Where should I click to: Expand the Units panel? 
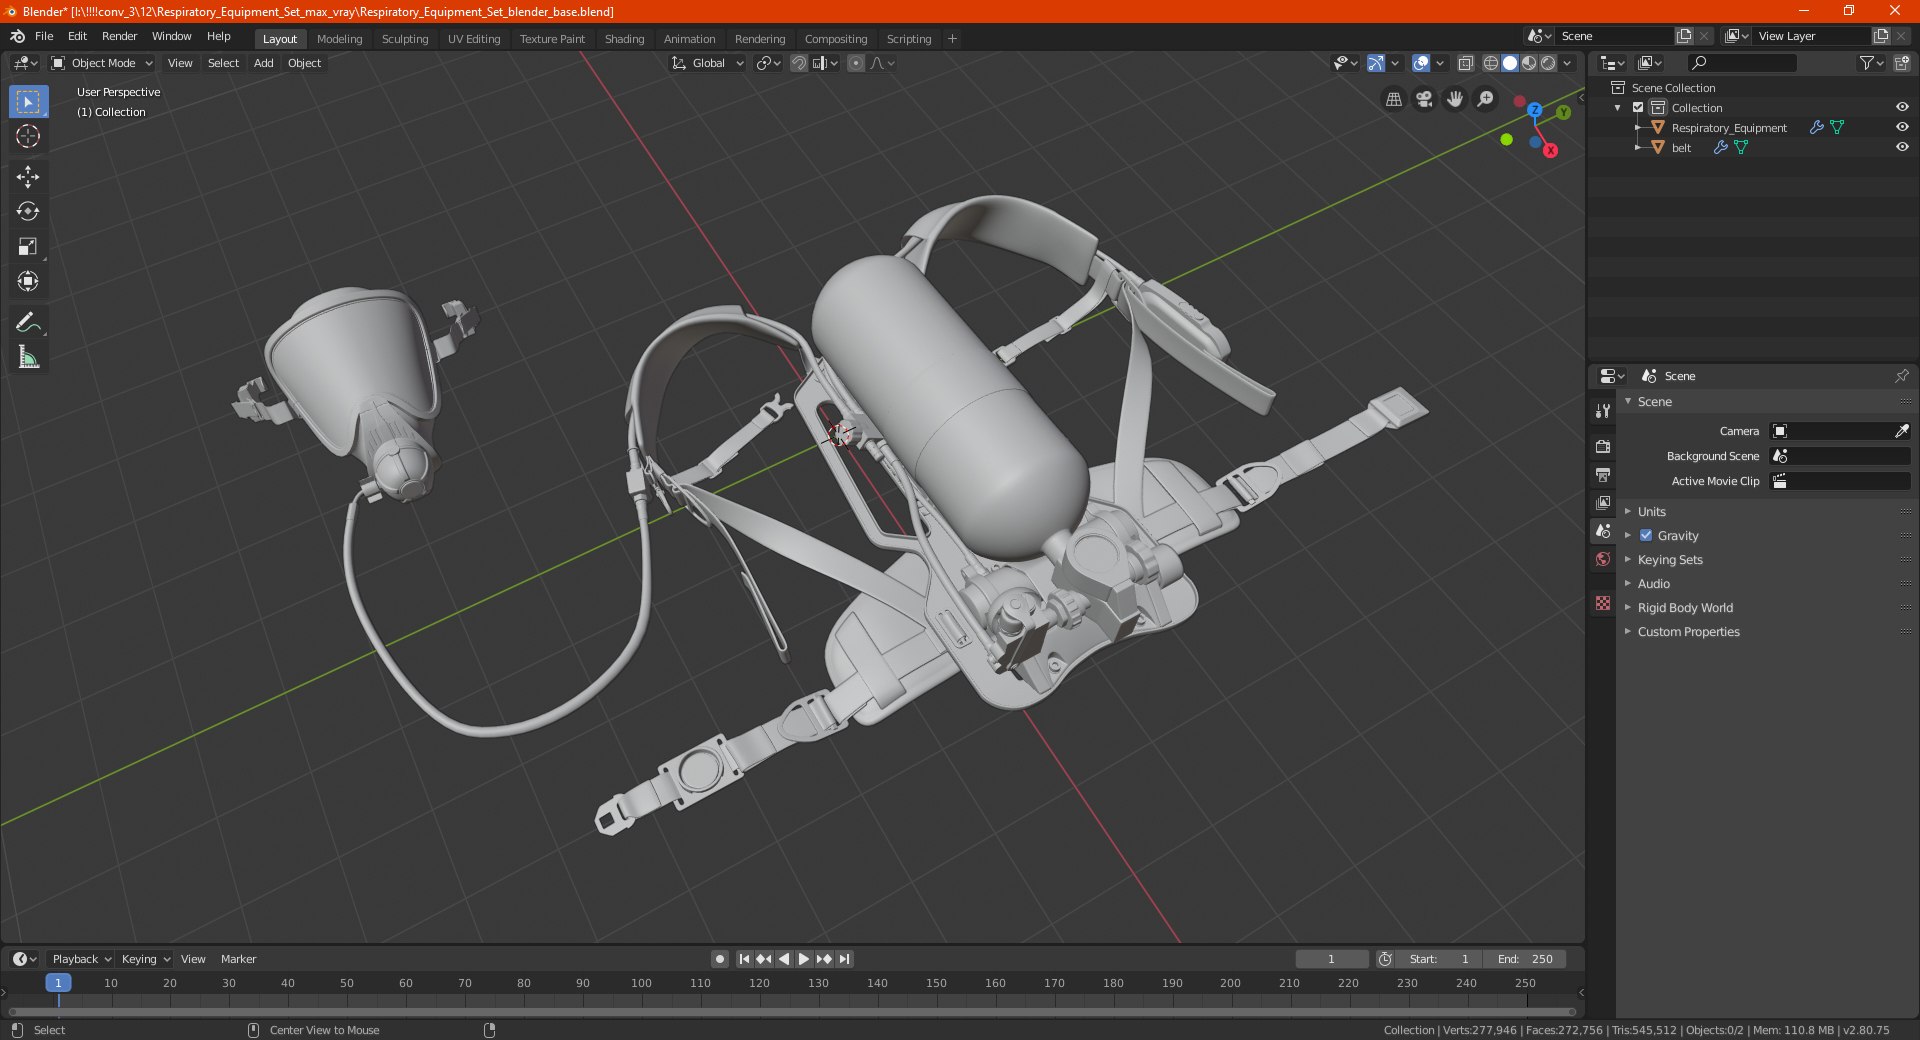pos(1651,512)
